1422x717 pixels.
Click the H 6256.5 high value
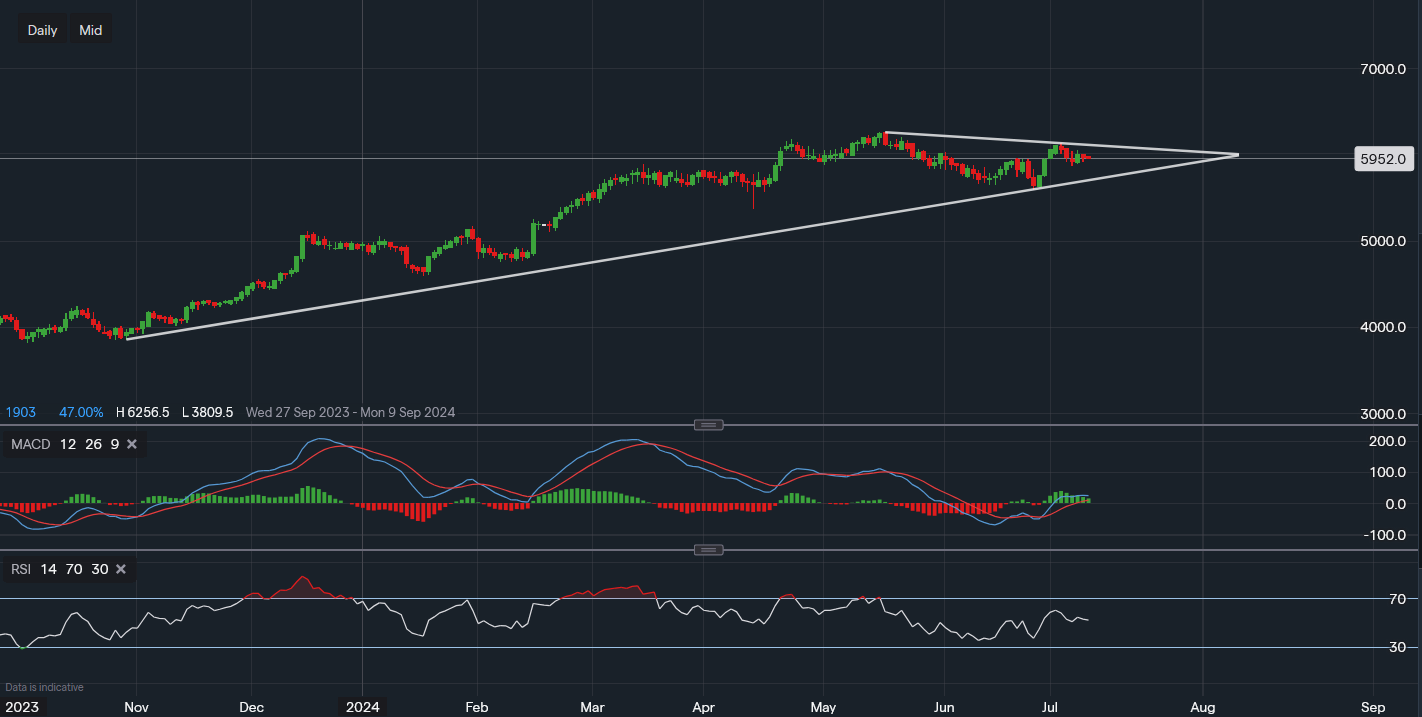144,412
